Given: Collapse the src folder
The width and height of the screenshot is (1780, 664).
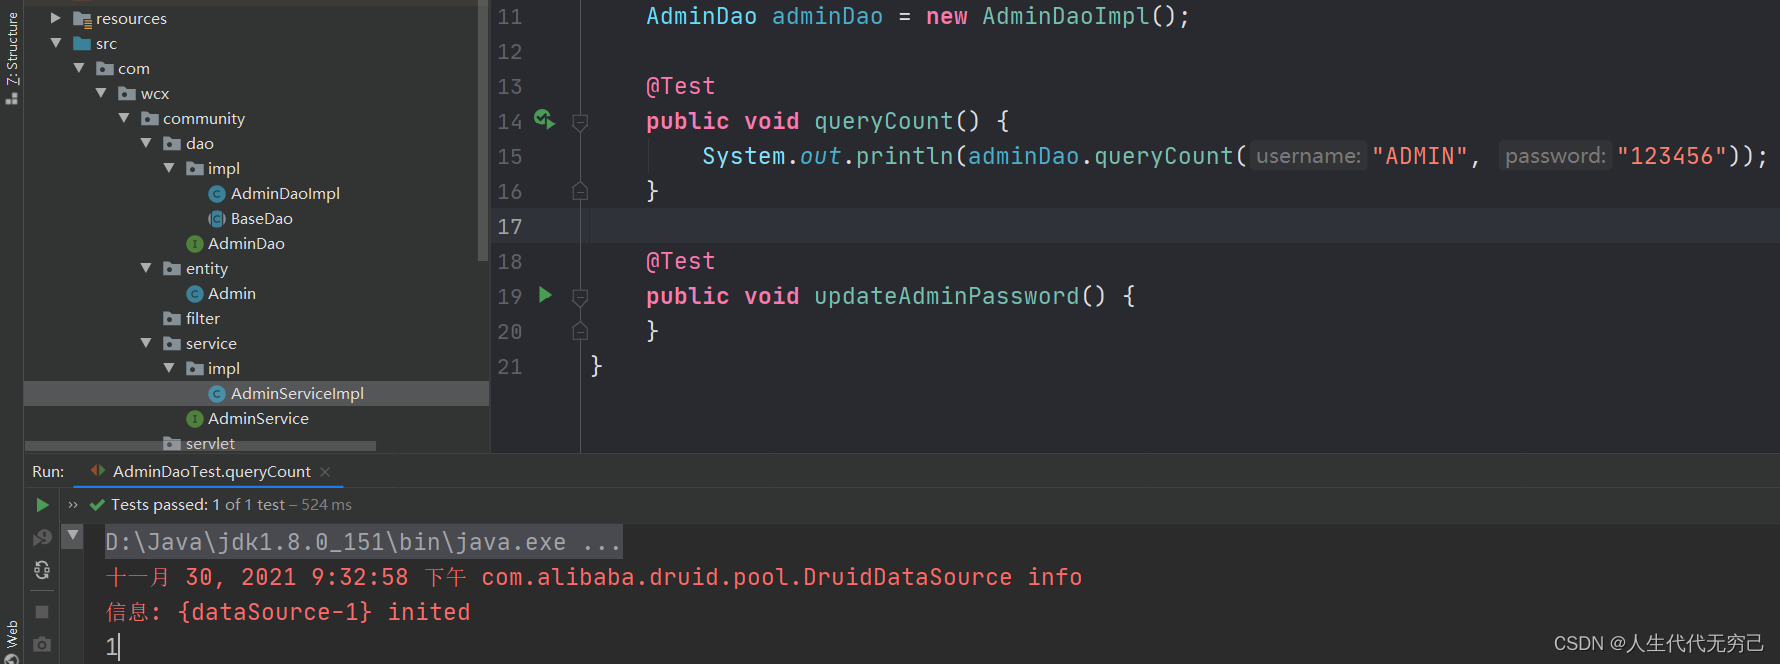Looking at the screenshot, I should tap(56, 43).
